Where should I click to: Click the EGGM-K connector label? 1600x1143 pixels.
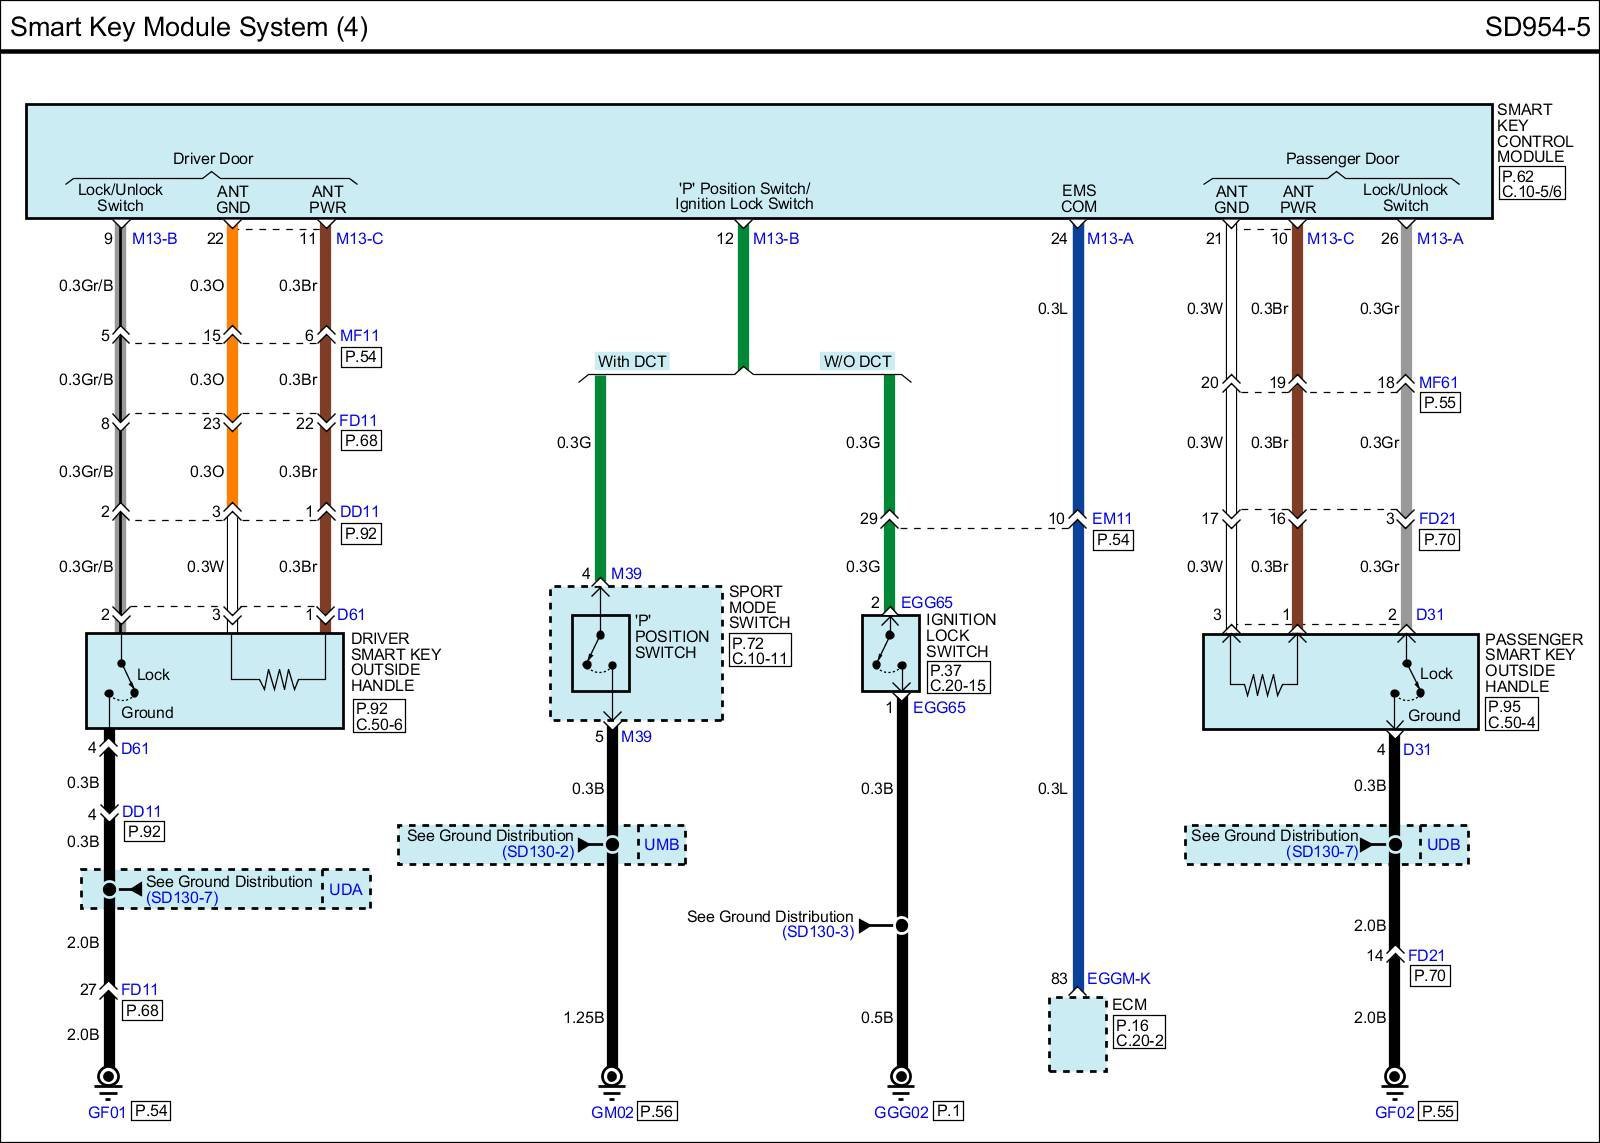coord(1118,979)
